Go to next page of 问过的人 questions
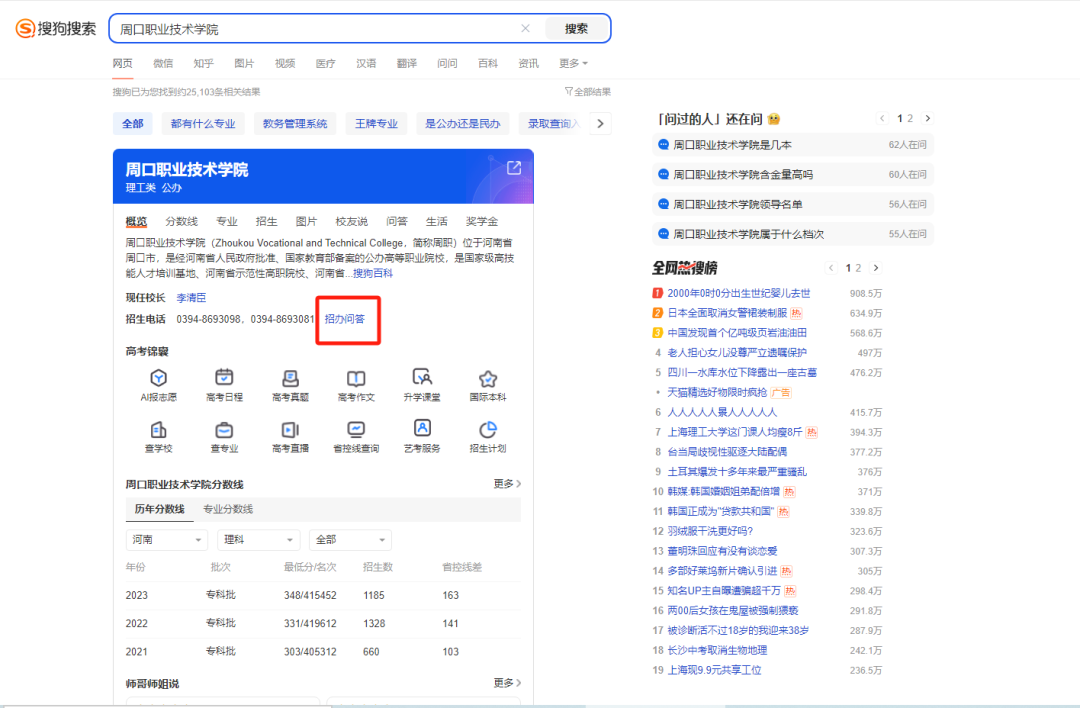Viewport: 1080px width, 708px height. coord(928,118)
